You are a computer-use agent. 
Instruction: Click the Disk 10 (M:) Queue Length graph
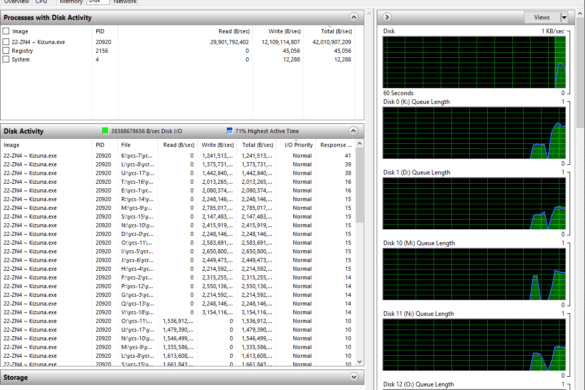pos(474,274)
